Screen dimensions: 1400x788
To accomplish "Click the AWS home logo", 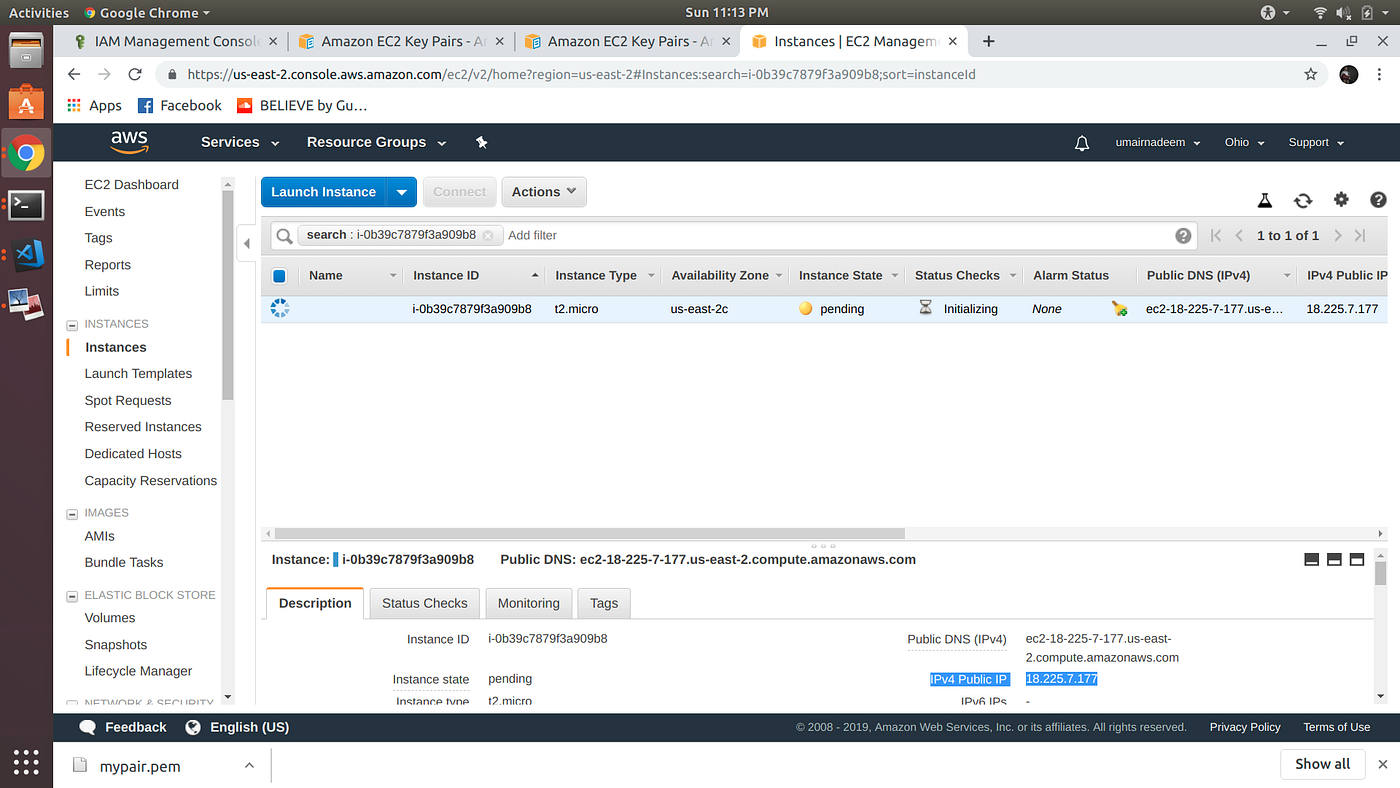I will tap(128, 142).
